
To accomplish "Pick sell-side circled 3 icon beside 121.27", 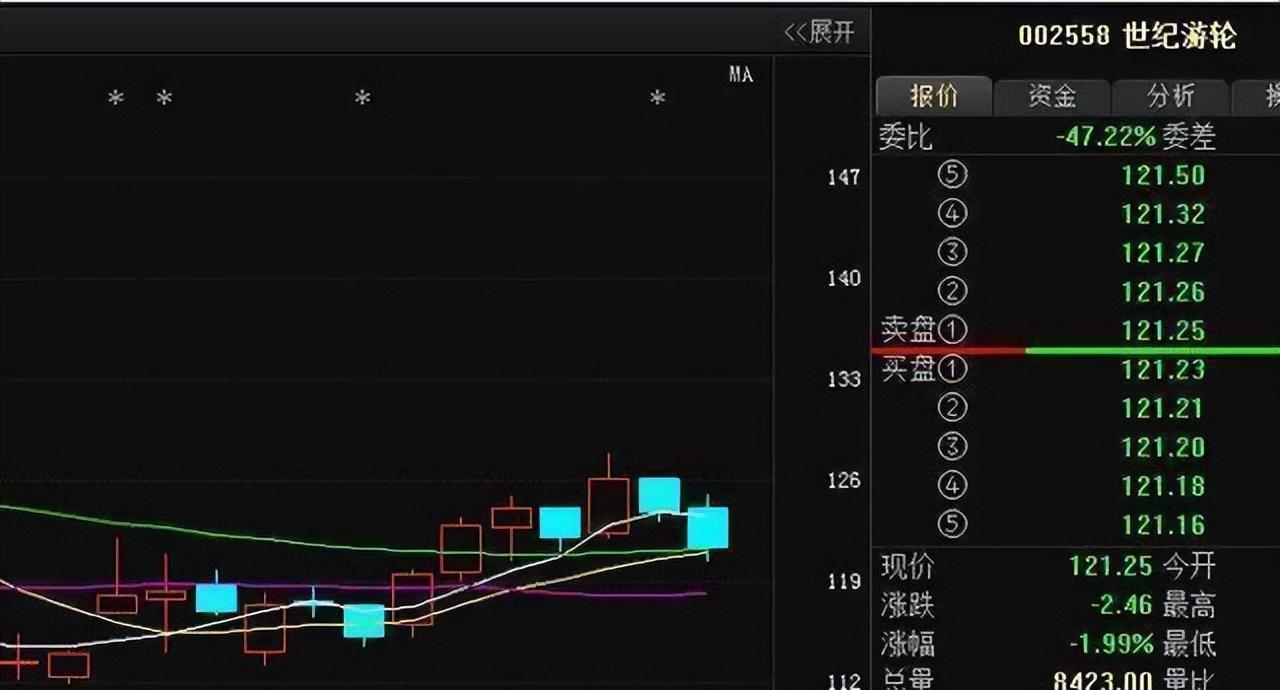I will click(952, 253).
